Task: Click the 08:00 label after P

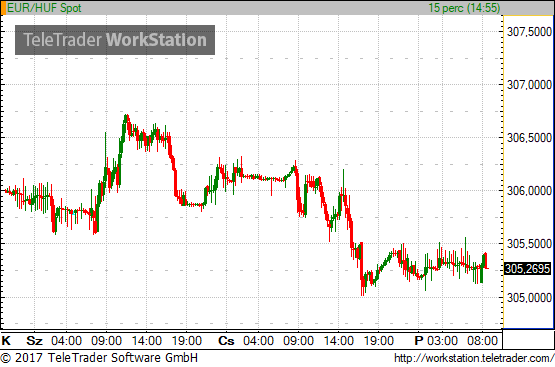Action: pos(482,341)
